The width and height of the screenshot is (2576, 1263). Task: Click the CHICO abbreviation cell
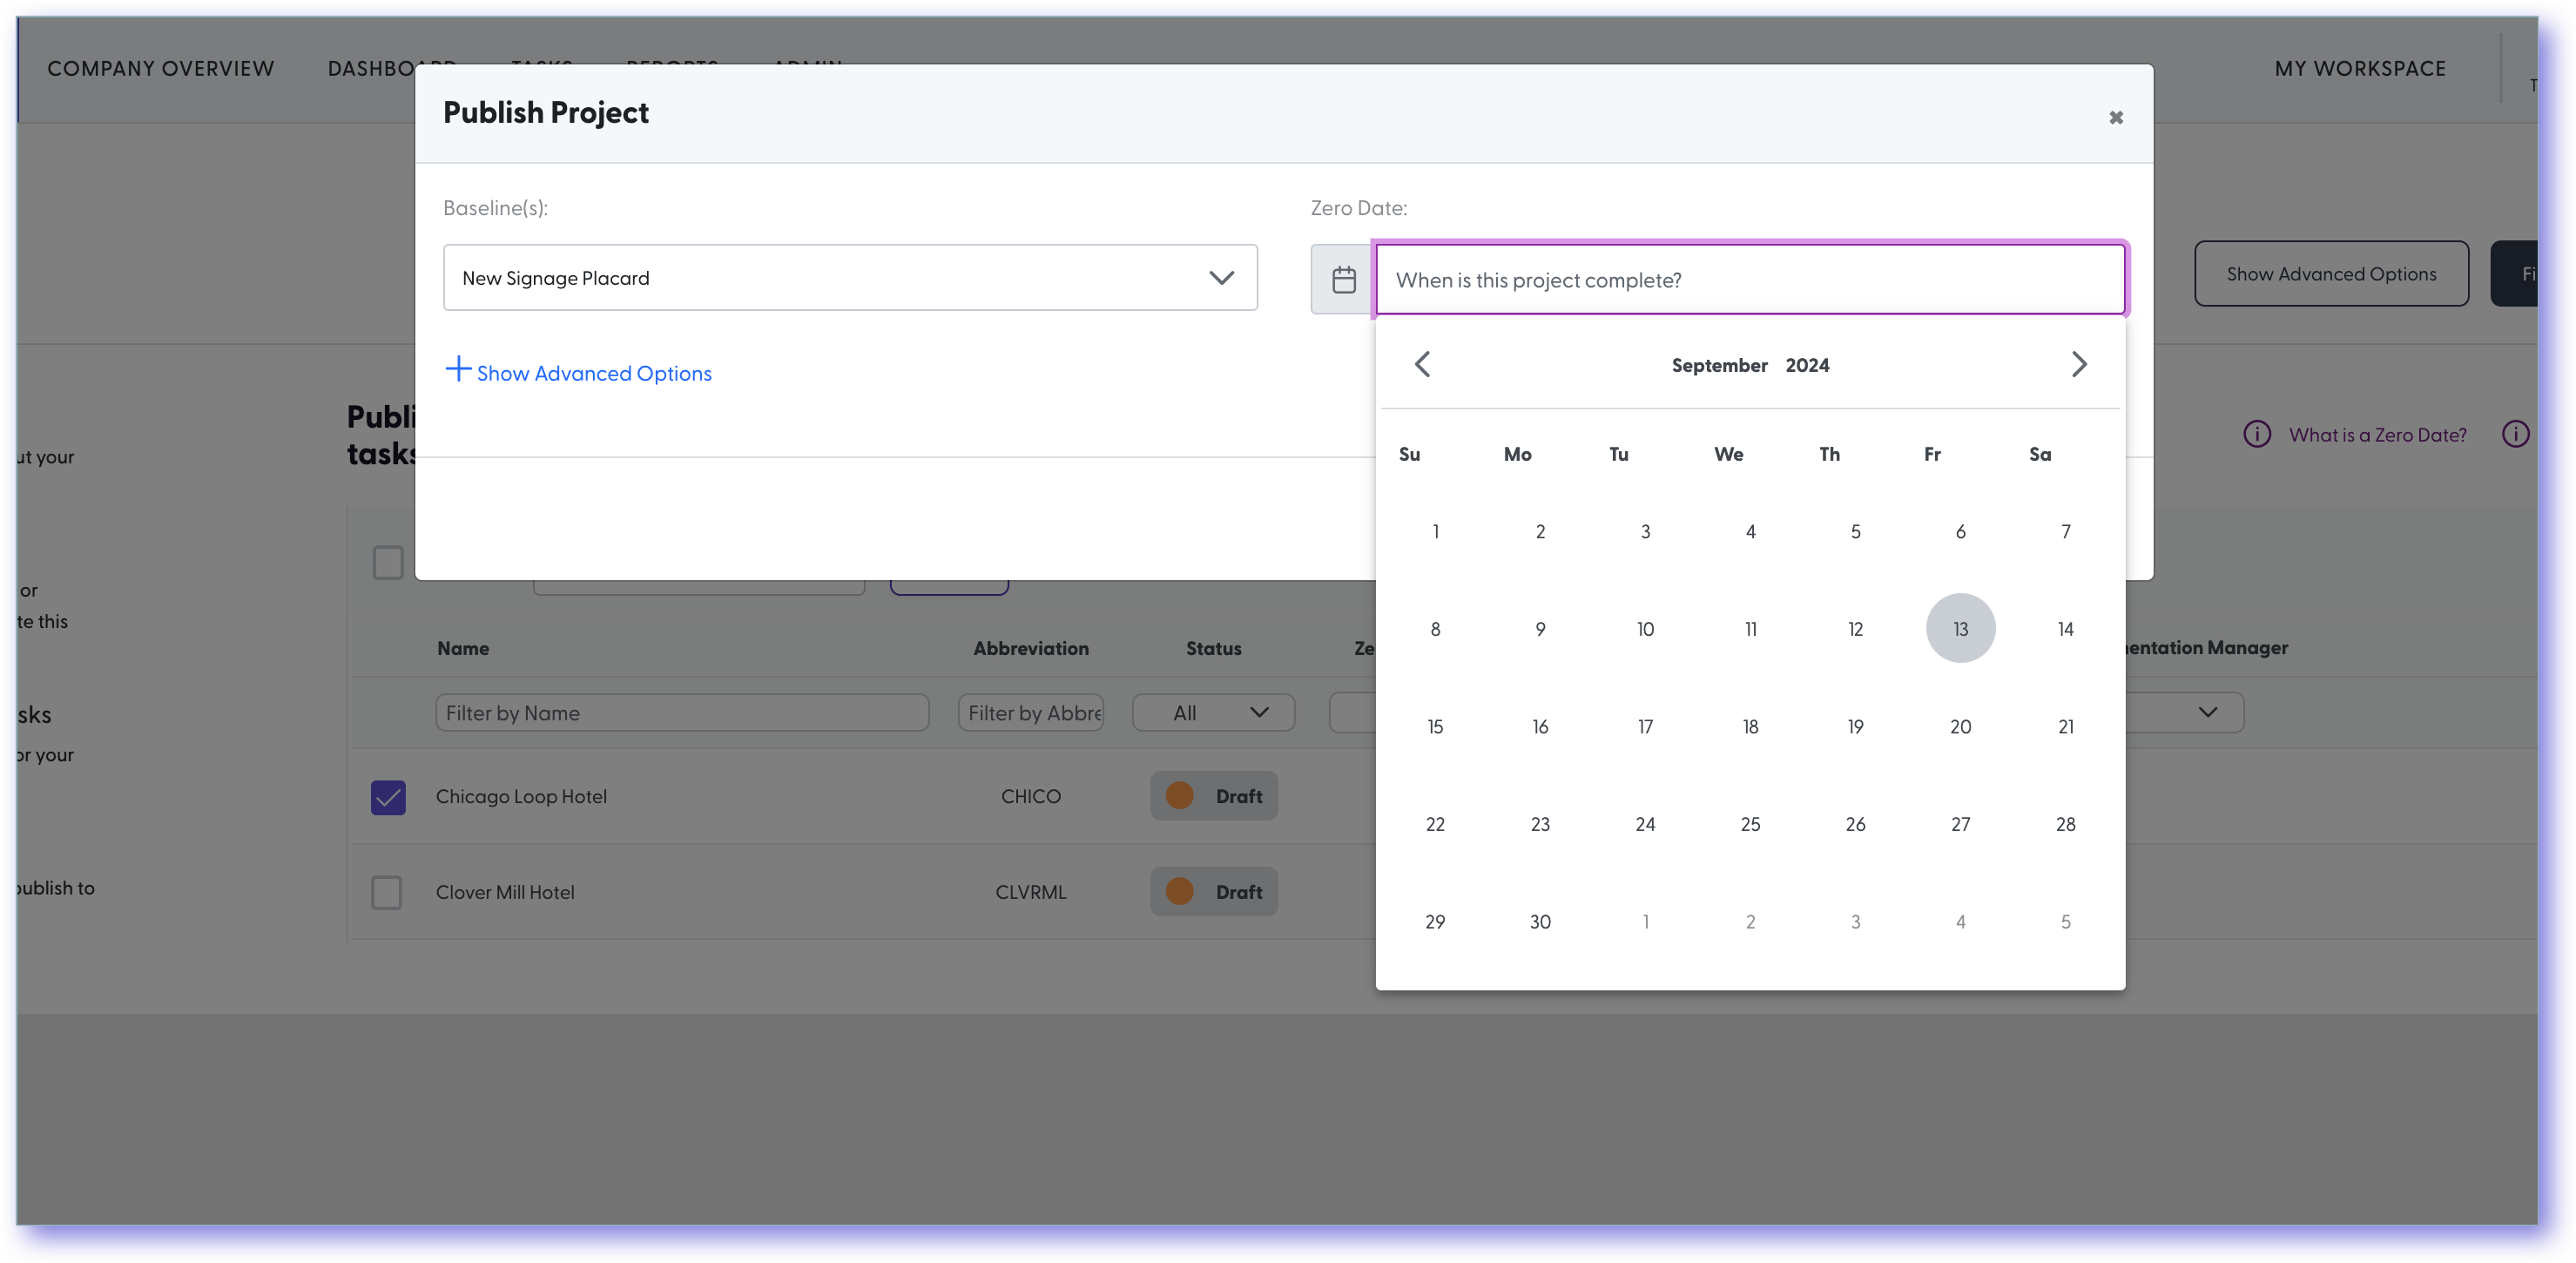[x=1030, y=797]
